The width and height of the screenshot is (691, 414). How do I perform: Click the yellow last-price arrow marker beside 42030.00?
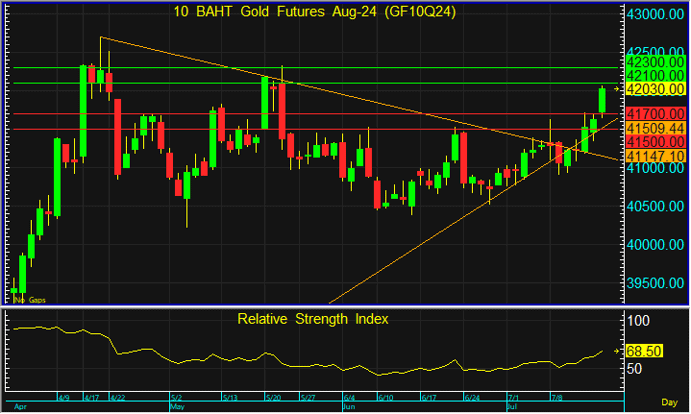point(616,89)
